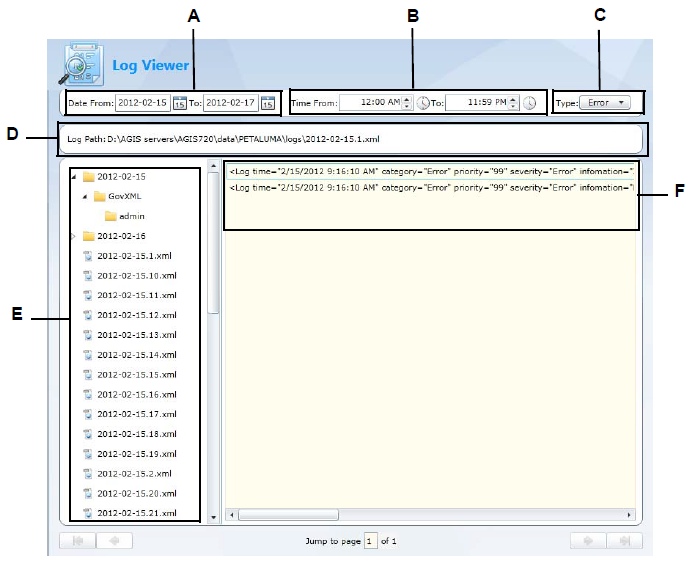Increase the Time From value with up arrow
The image size is (694, 568).
point(407,99)
